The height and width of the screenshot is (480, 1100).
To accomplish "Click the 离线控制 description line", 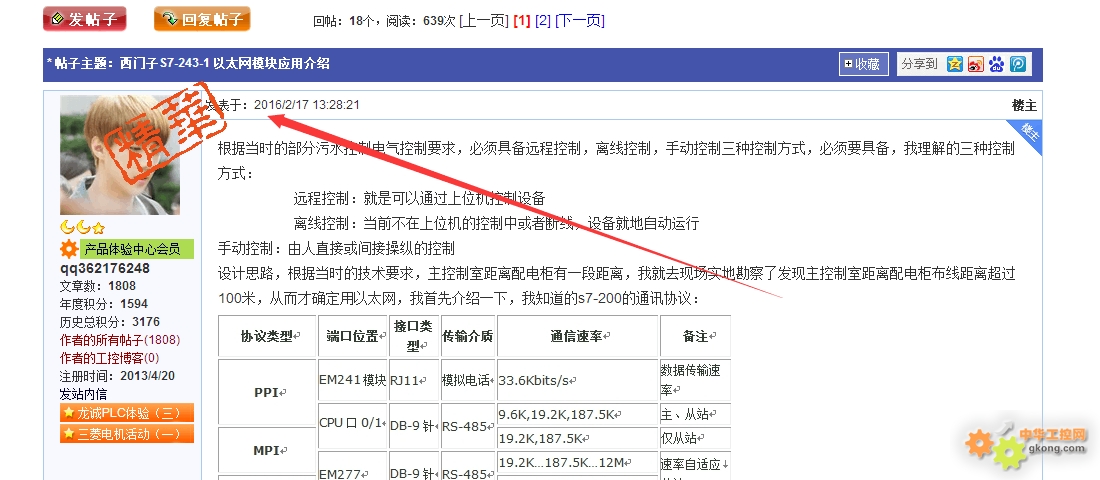I will 496,224.
